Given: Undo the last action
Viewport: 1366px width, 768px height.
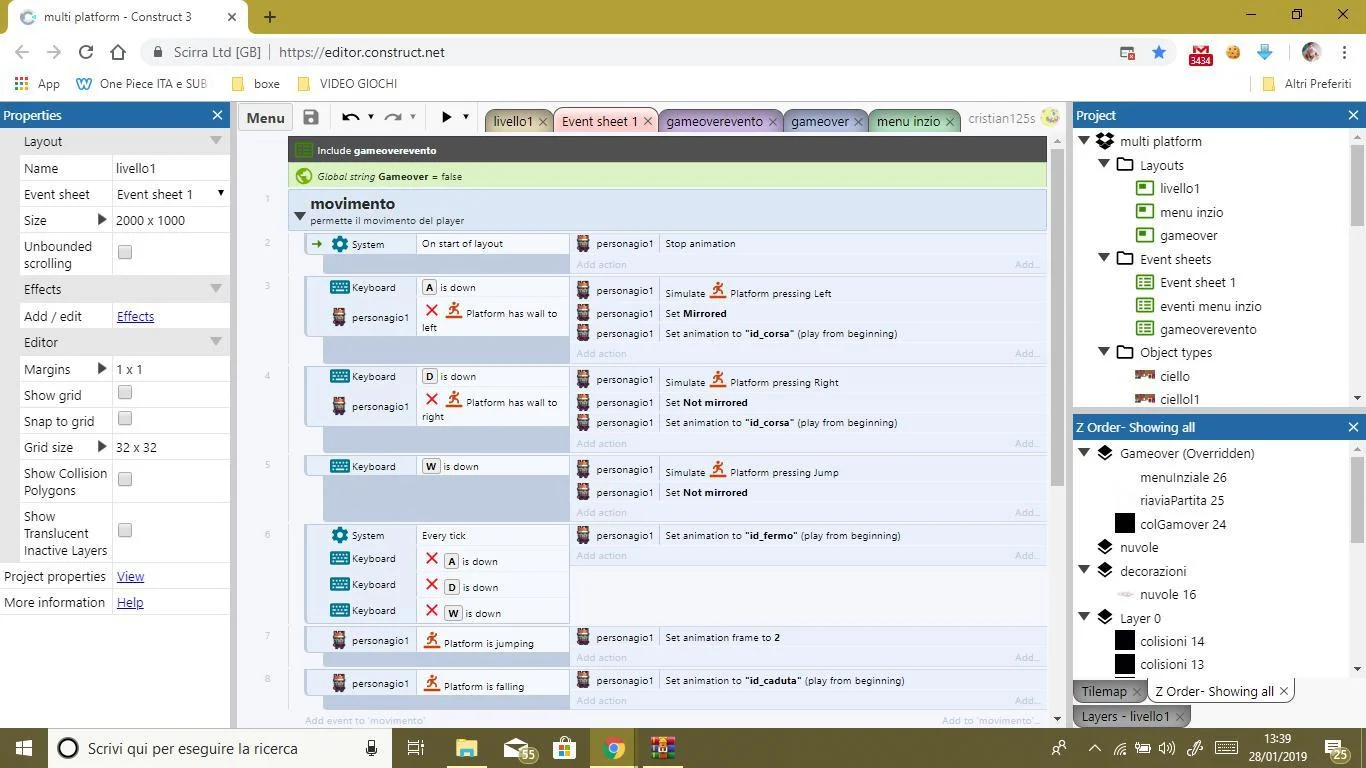Looking at the screenshot, I should pyautogui.click(x=350, y=117).
